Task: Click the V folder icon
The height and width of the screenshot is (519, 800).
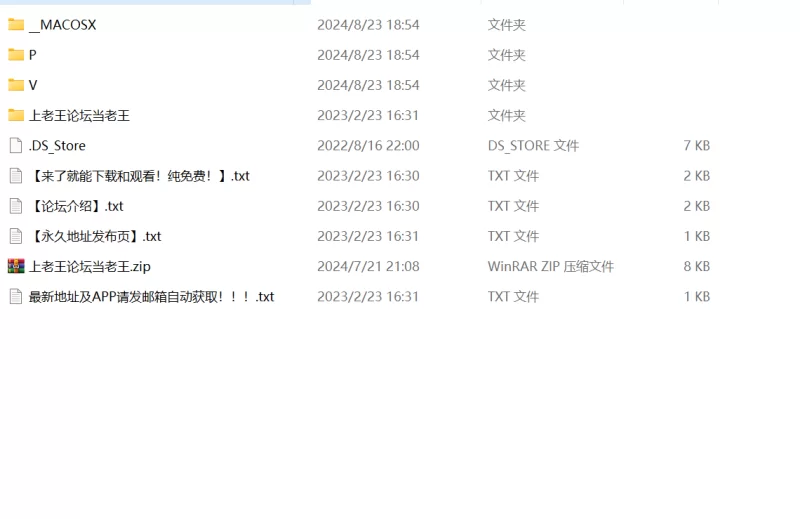Action: point(16,85)
